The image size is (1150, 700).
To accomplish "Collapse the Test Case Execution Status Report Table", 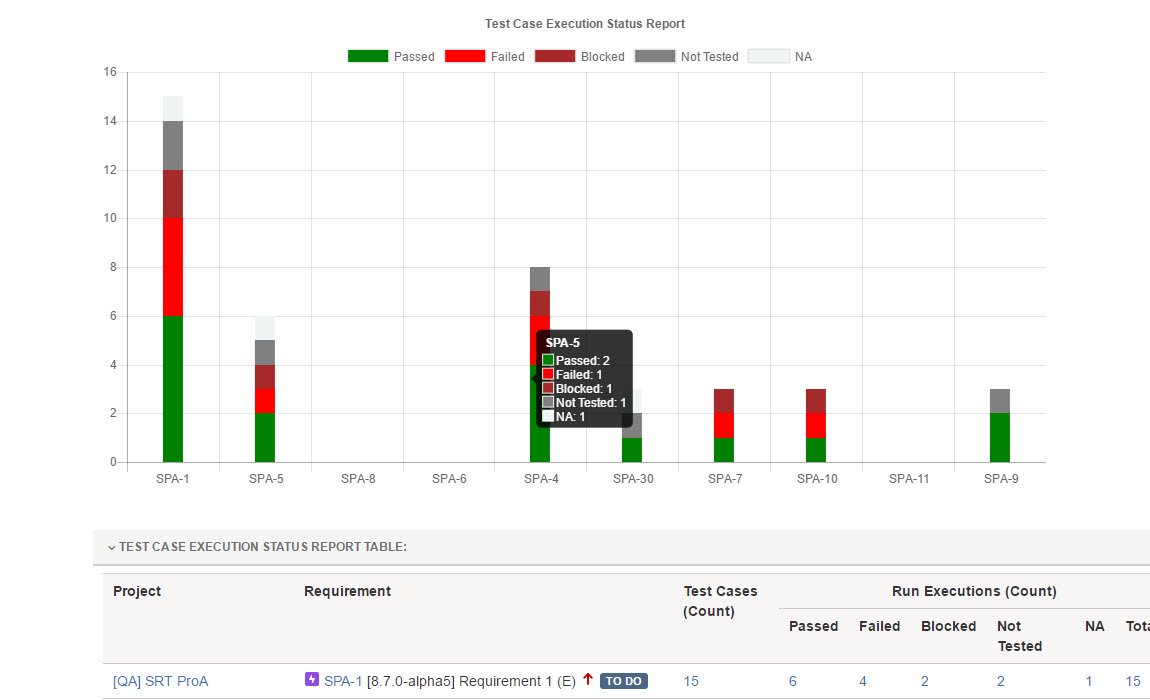I will point(111,547).
